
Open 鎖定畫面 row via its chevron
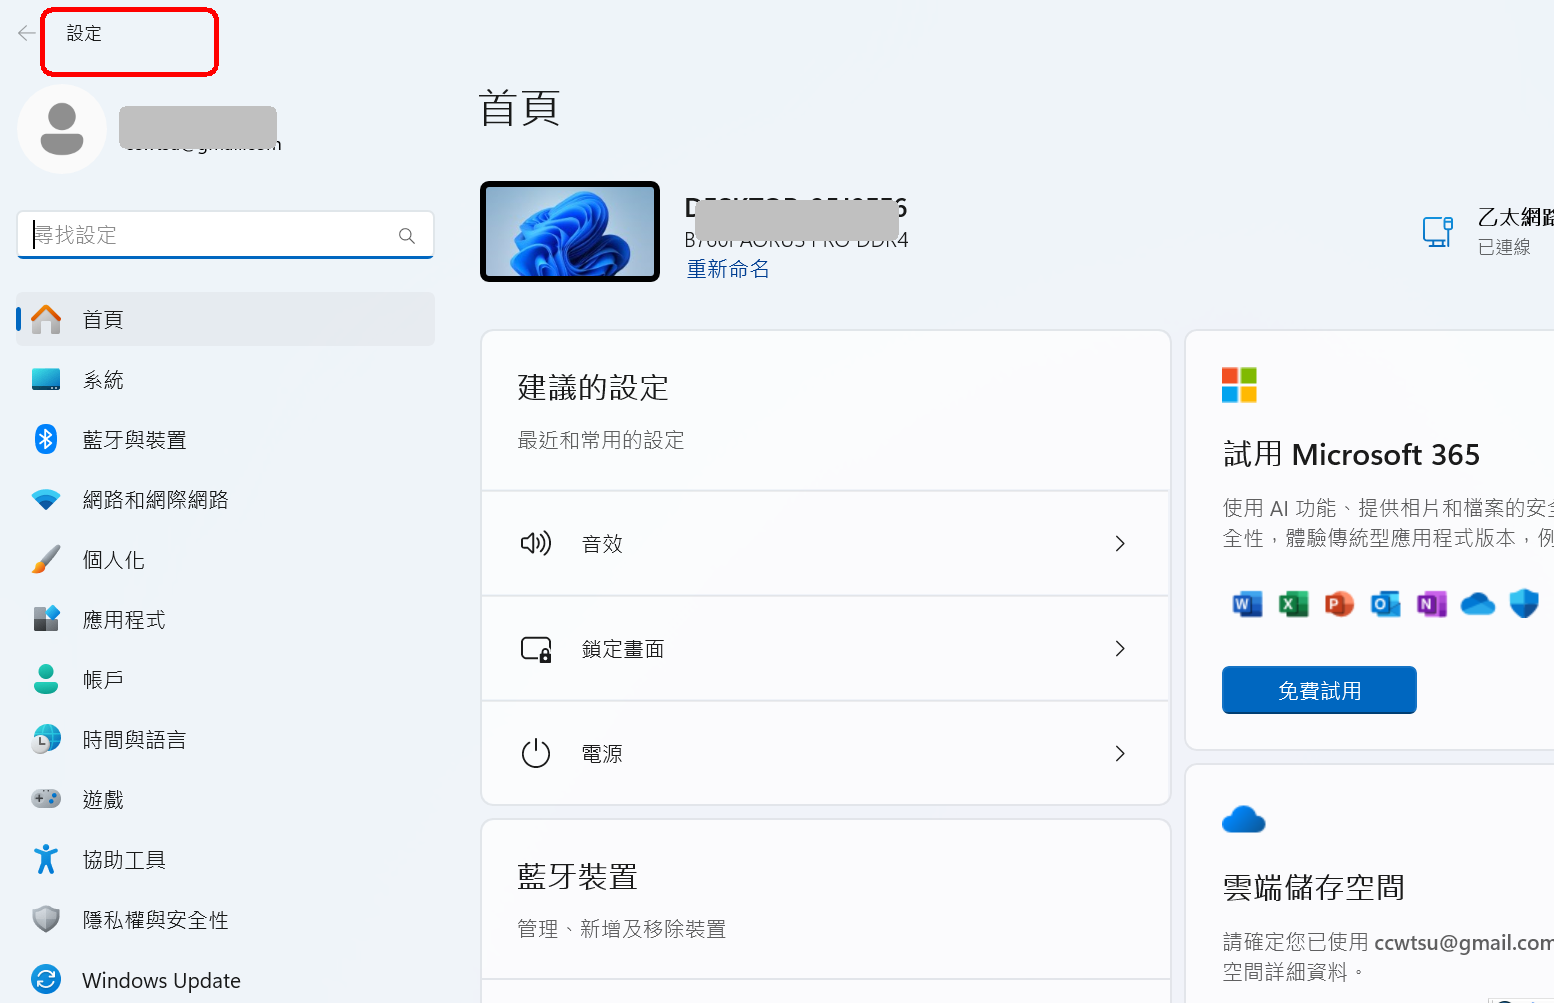[1119, 649]
